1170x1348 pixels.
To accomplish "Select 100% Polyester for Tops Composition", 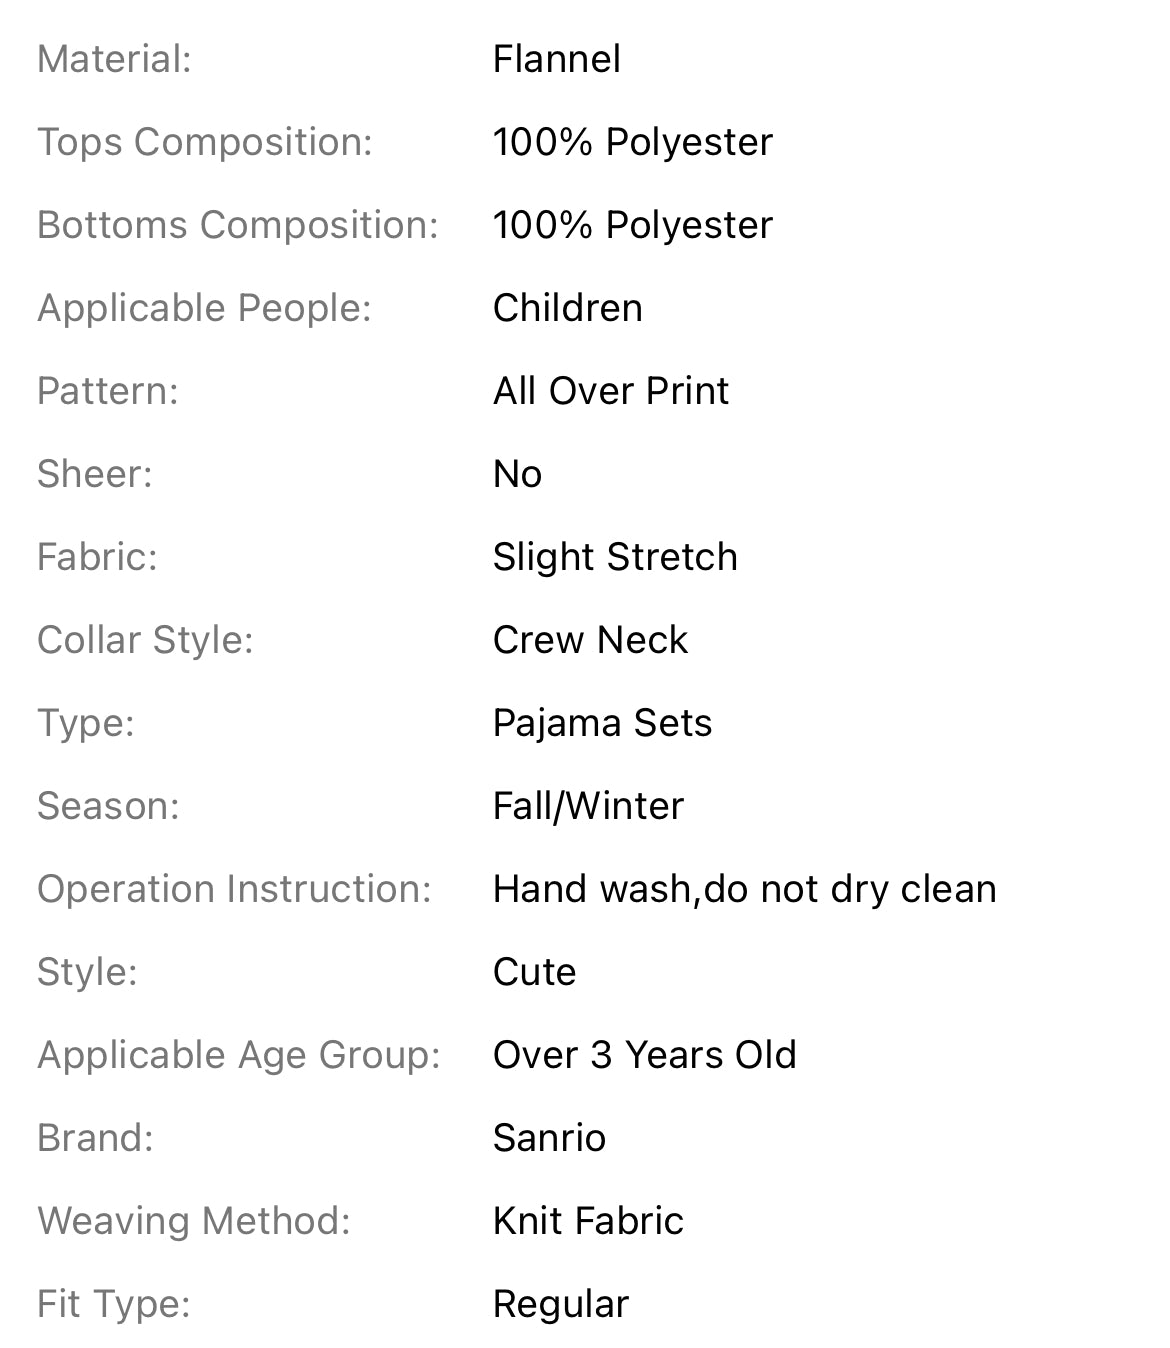I will coord(633,142).
